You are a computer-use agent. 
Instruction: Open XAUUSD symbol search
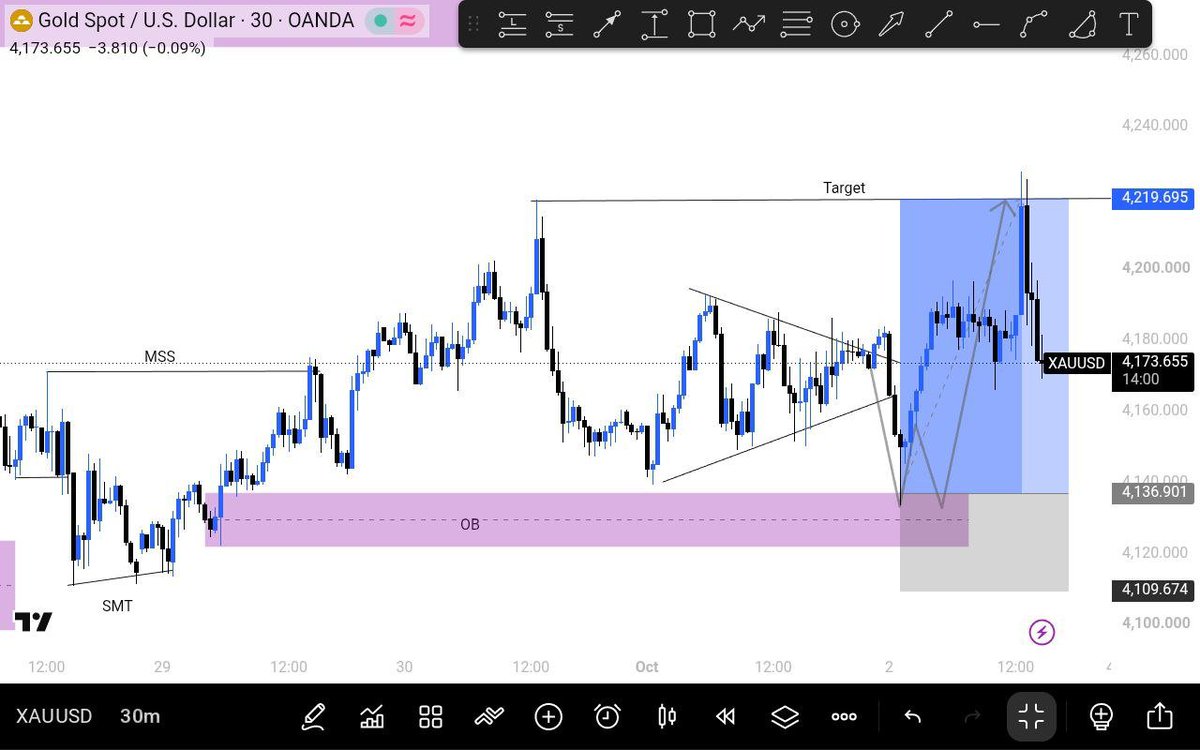pos(54,716)
